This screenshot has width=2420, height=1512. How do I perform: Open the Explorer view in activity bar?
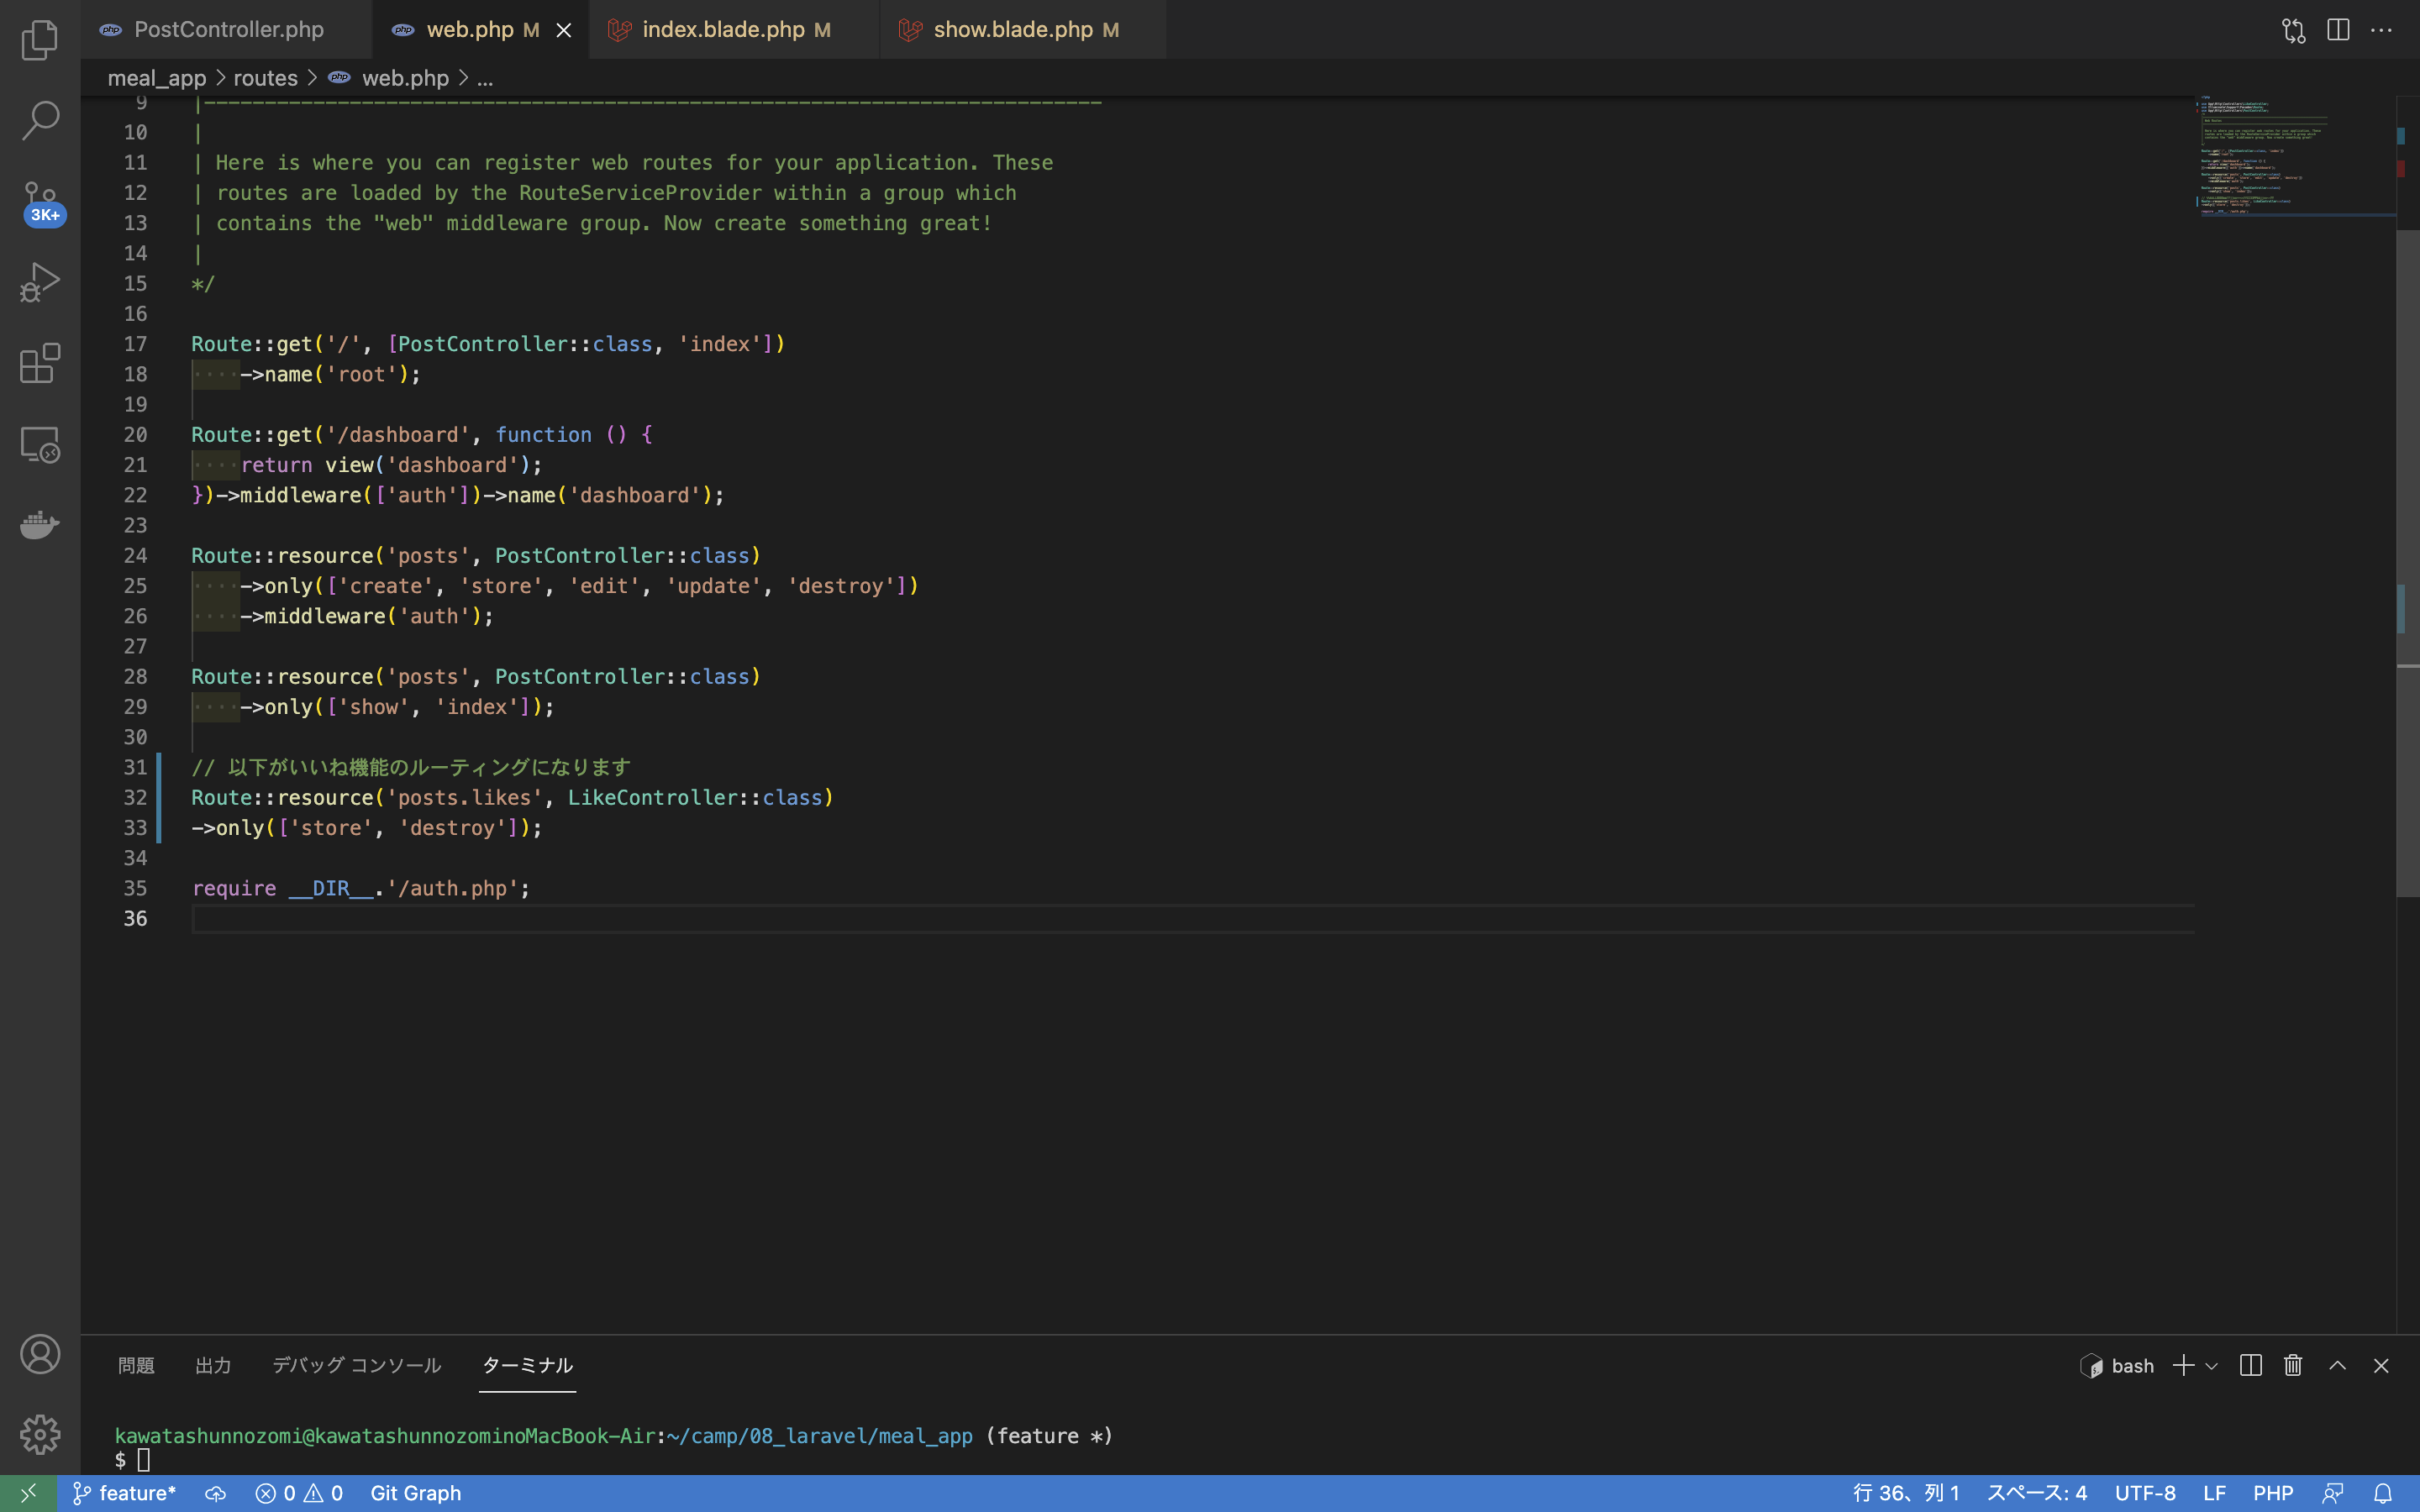(x=40, y=40)
